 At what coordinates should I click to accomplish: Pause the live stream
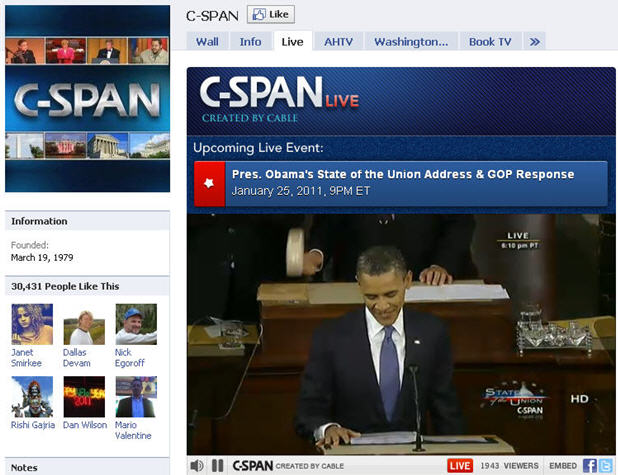tap(218, 465)
